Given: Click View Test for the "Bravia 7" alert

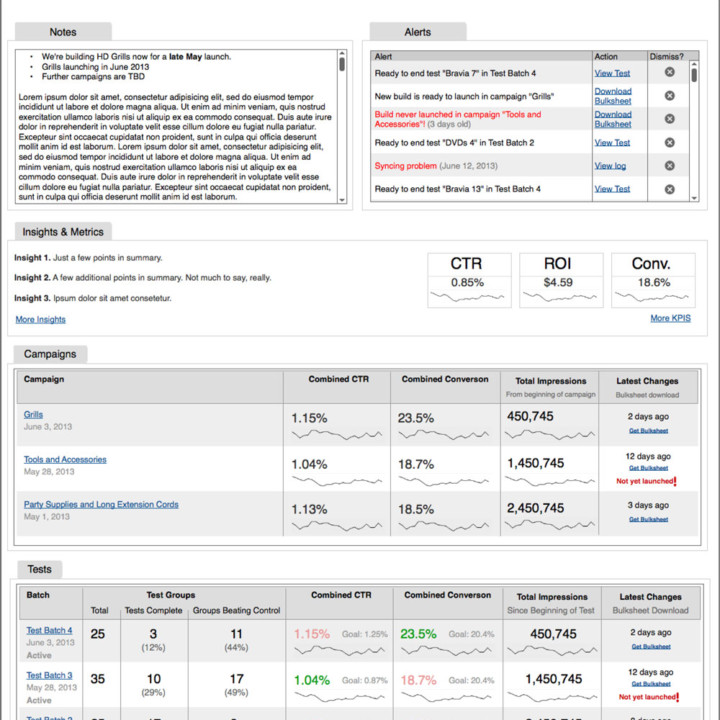Looking at the screenshot, I should [x=612, y=73].
